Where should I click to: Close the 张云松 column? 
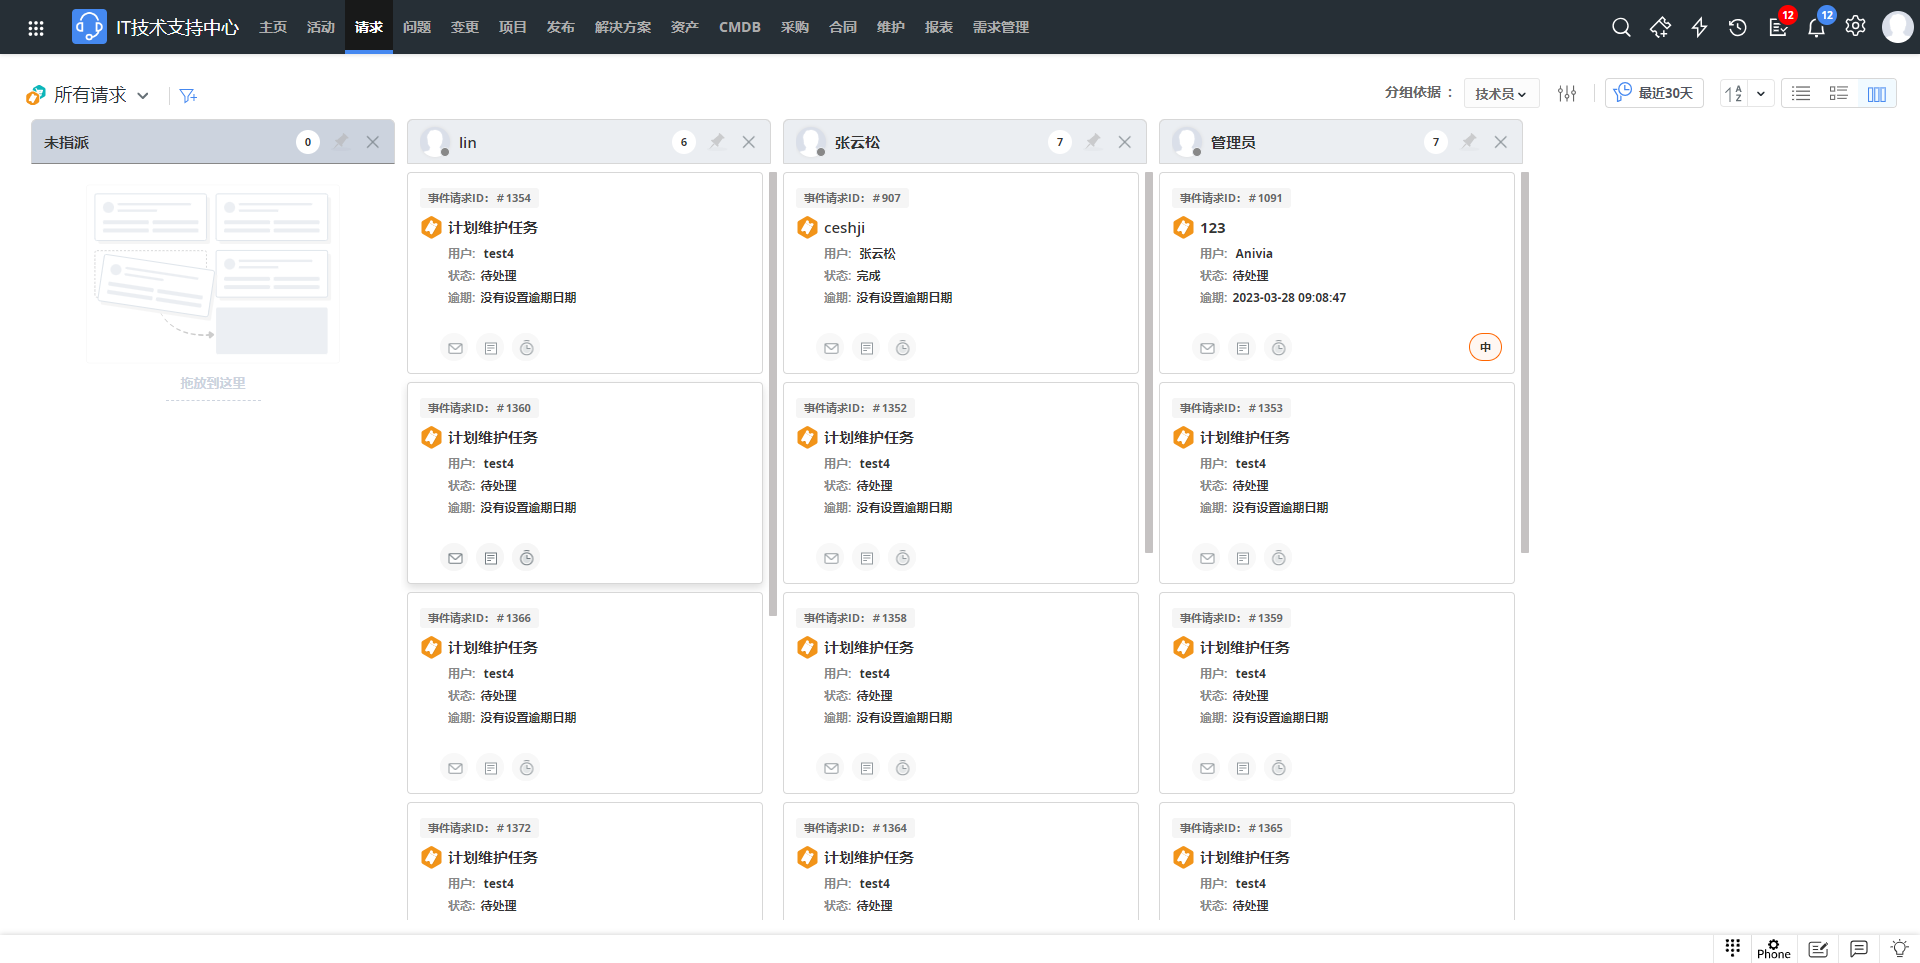(1125, 142)
